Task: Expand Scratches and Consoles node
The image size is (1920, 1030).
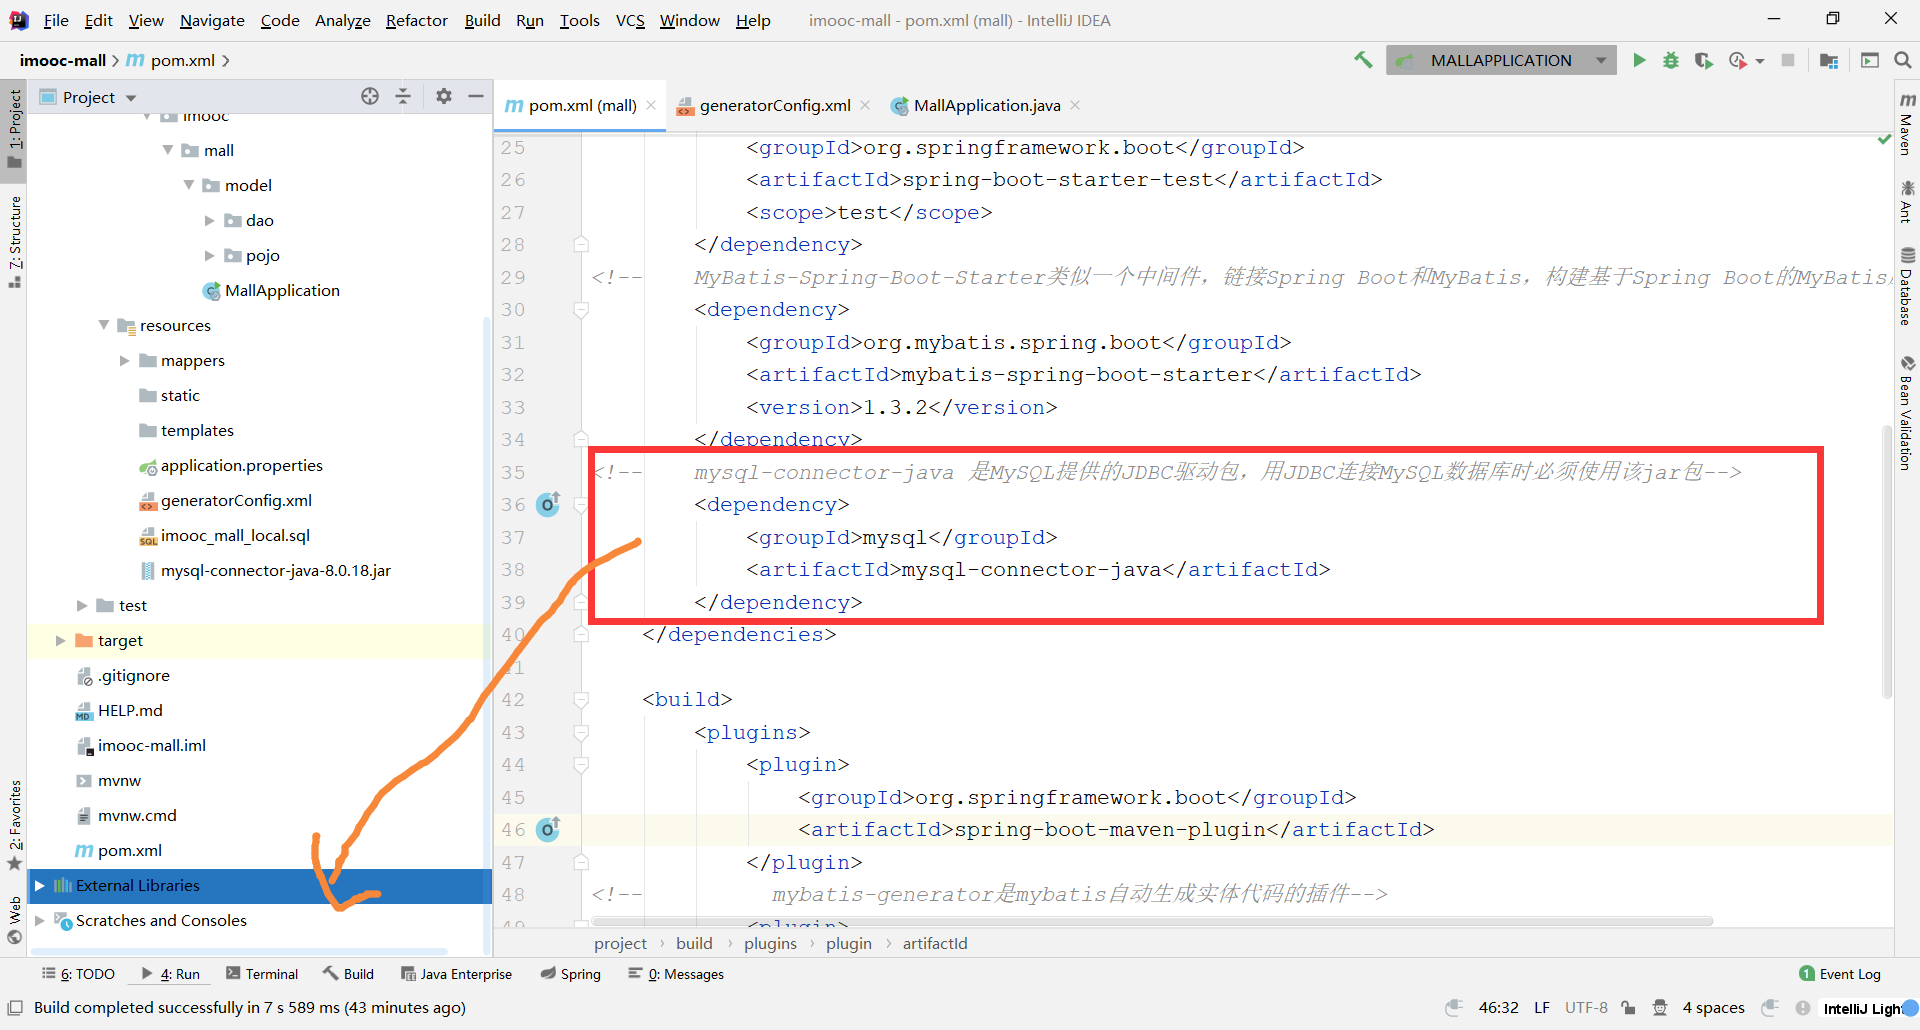Action: pos(39,920)
